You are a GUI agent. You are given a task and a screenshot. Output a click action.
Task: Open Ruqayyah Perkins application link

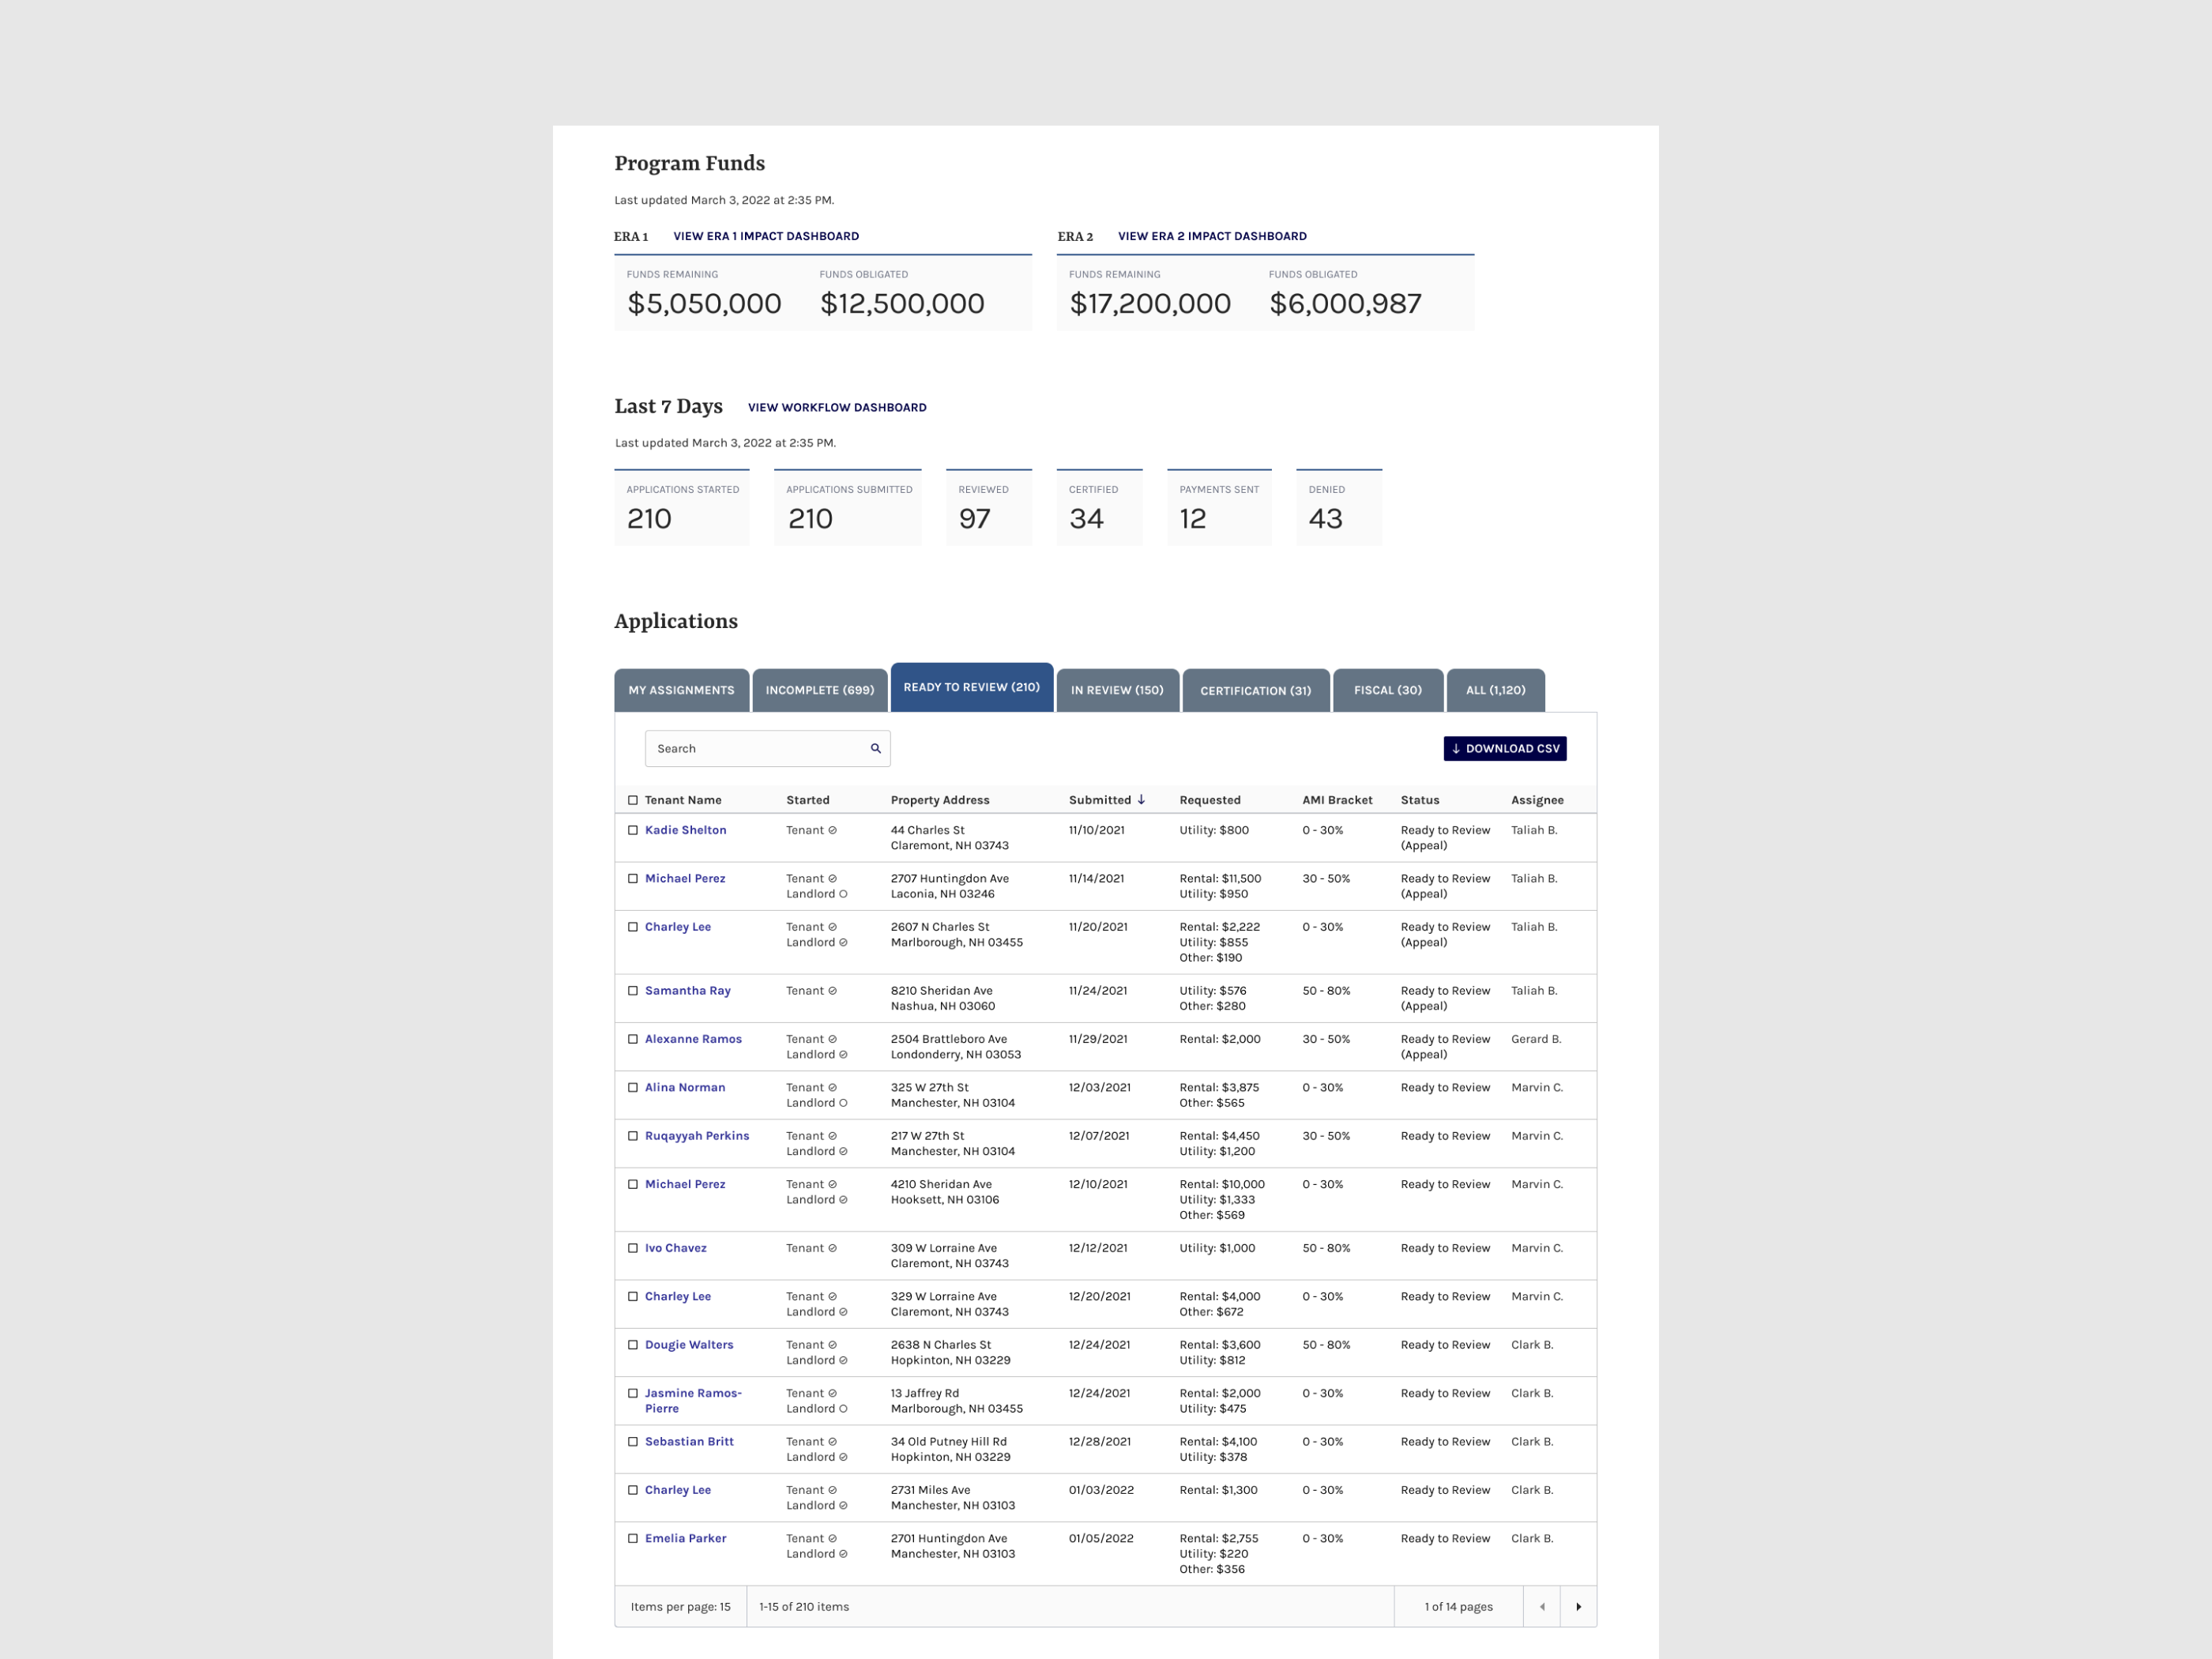697,1136
